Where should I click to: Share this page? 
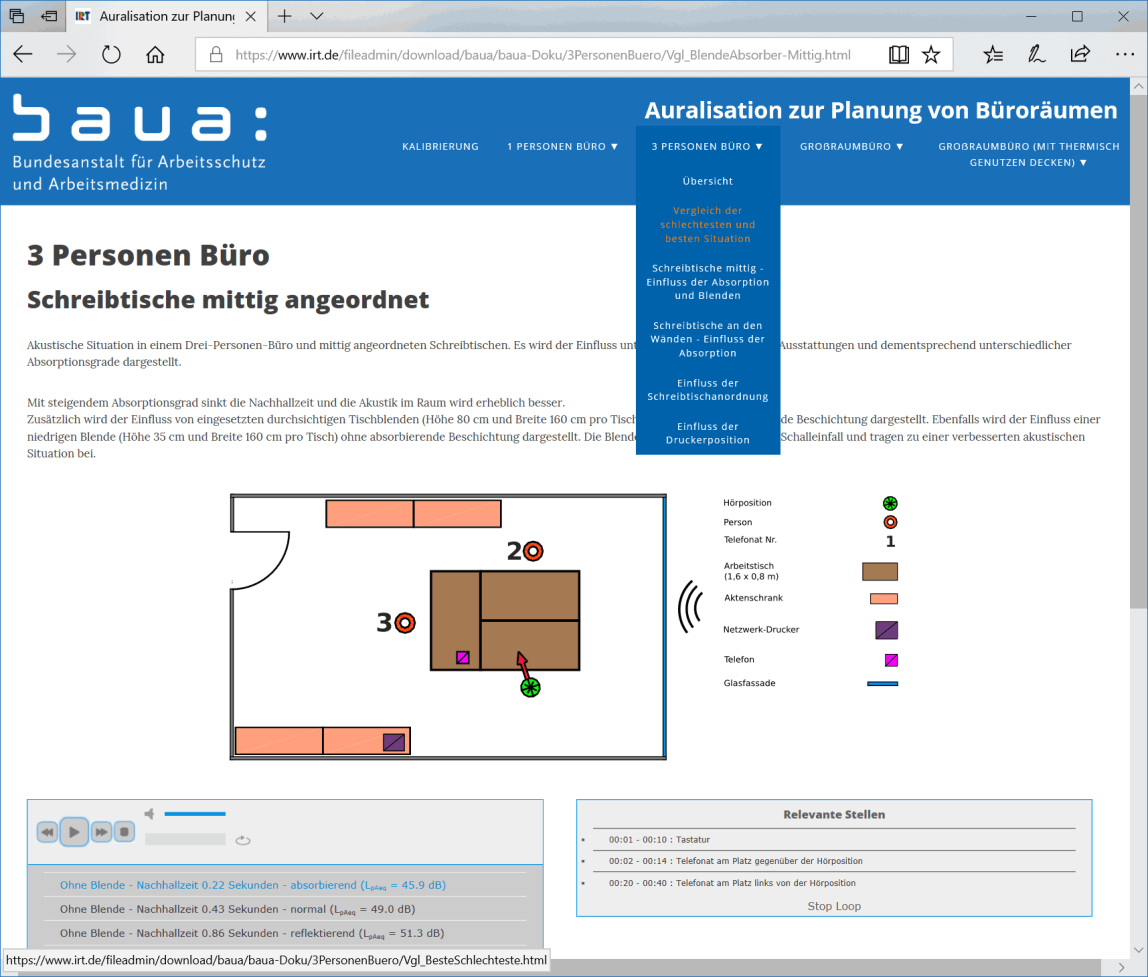point(1080,54)
